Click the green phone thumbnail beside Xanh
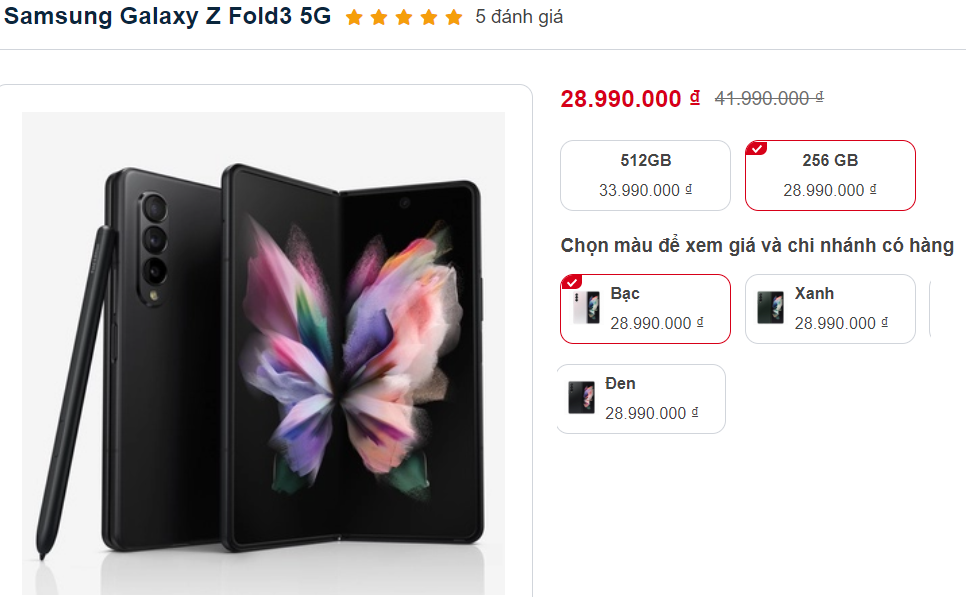This screenshot has width=966, height=597. [770, 308]
